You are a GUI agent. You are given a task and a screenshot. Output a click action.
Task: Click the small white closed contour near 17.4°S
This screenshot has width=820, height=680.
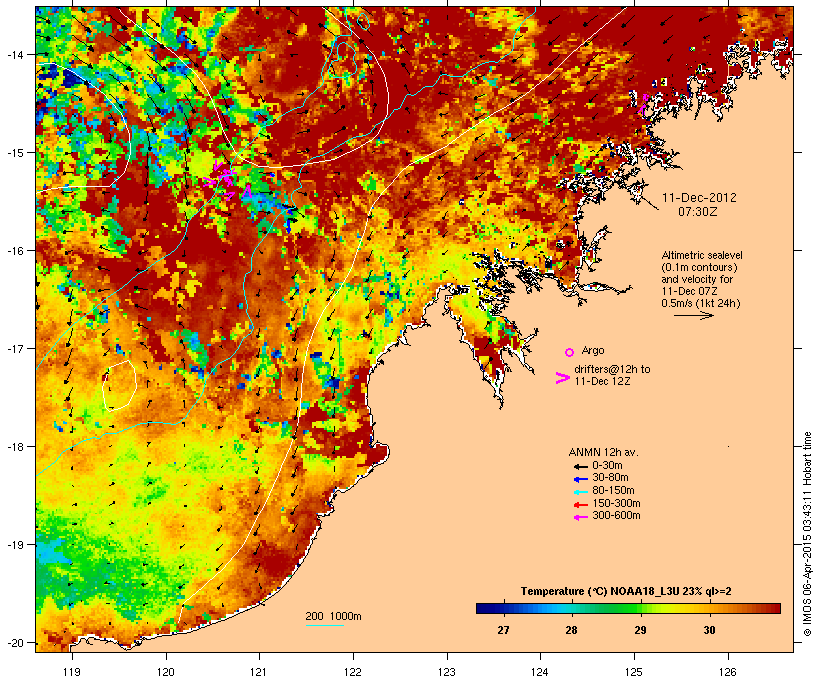[x=120, y=386]
